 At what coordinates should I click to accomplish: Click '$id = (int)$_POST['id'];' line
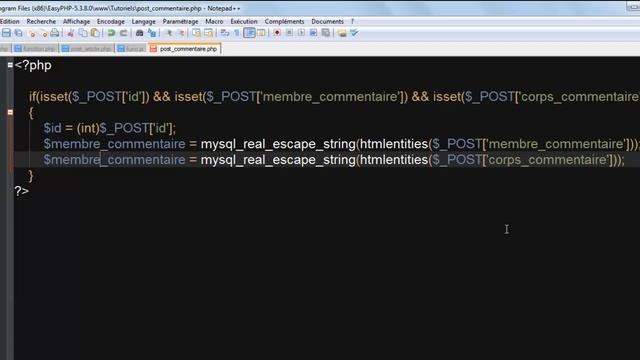pyautogui.click(x=110, y=128)
